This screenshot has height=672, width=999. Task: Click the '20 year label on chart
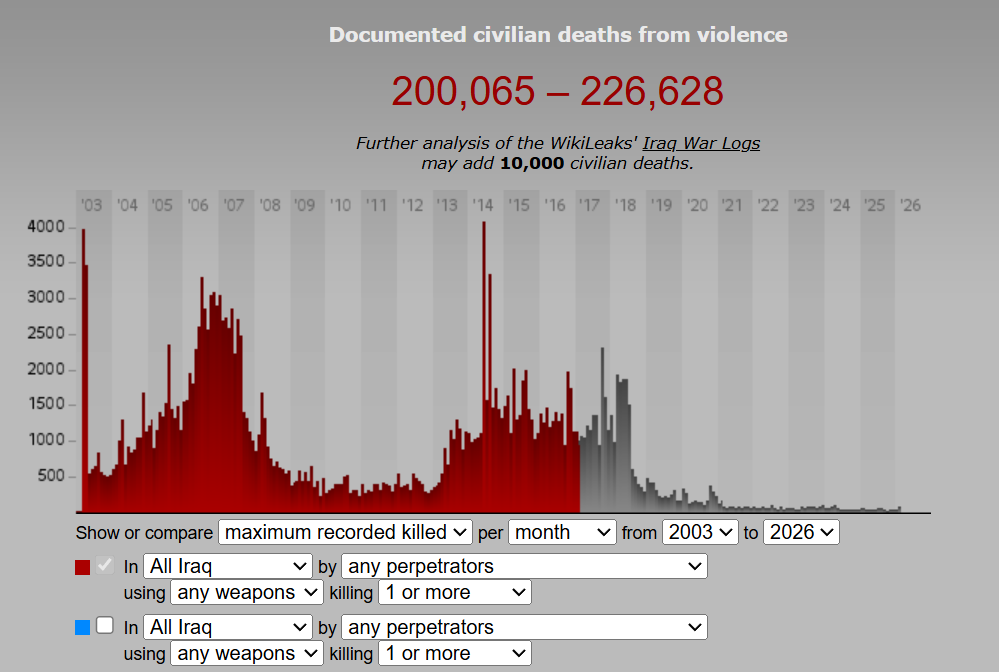[698, 205]
